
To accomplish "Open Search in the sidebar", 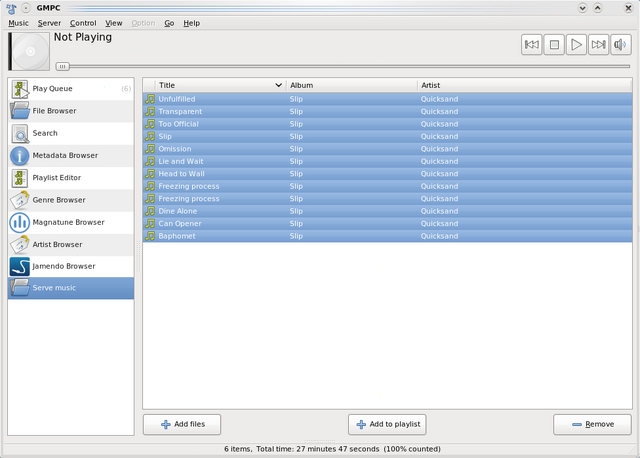I will point(71,133).
